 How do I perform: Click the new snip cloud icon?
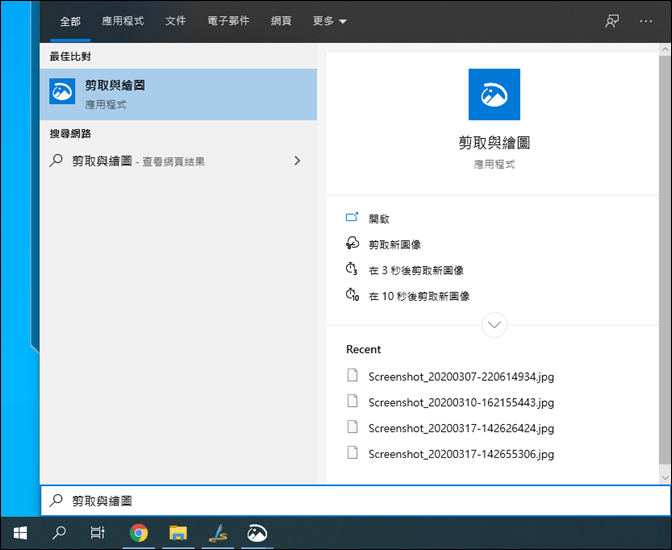click(352, 243)
